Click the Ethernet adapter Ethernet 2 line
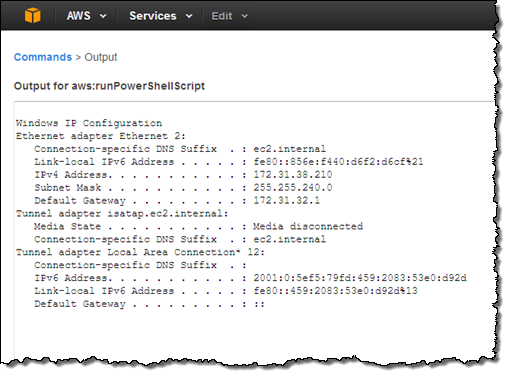The width and height of the screenshot is (510, 376). (101, 136)
